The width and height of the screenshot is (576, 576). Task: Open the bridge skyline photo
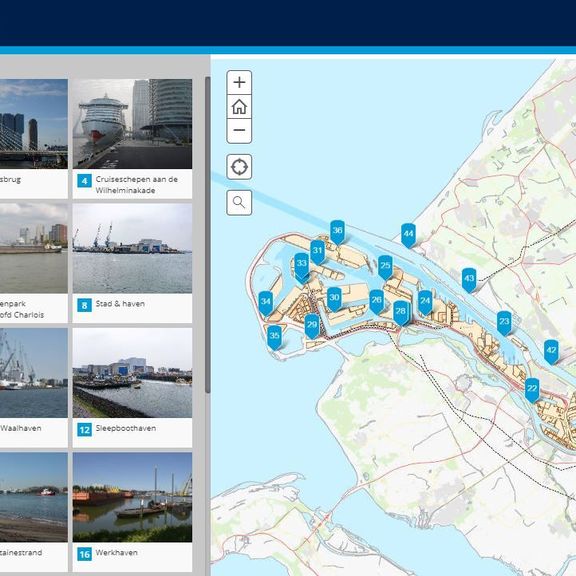point(34,124)
